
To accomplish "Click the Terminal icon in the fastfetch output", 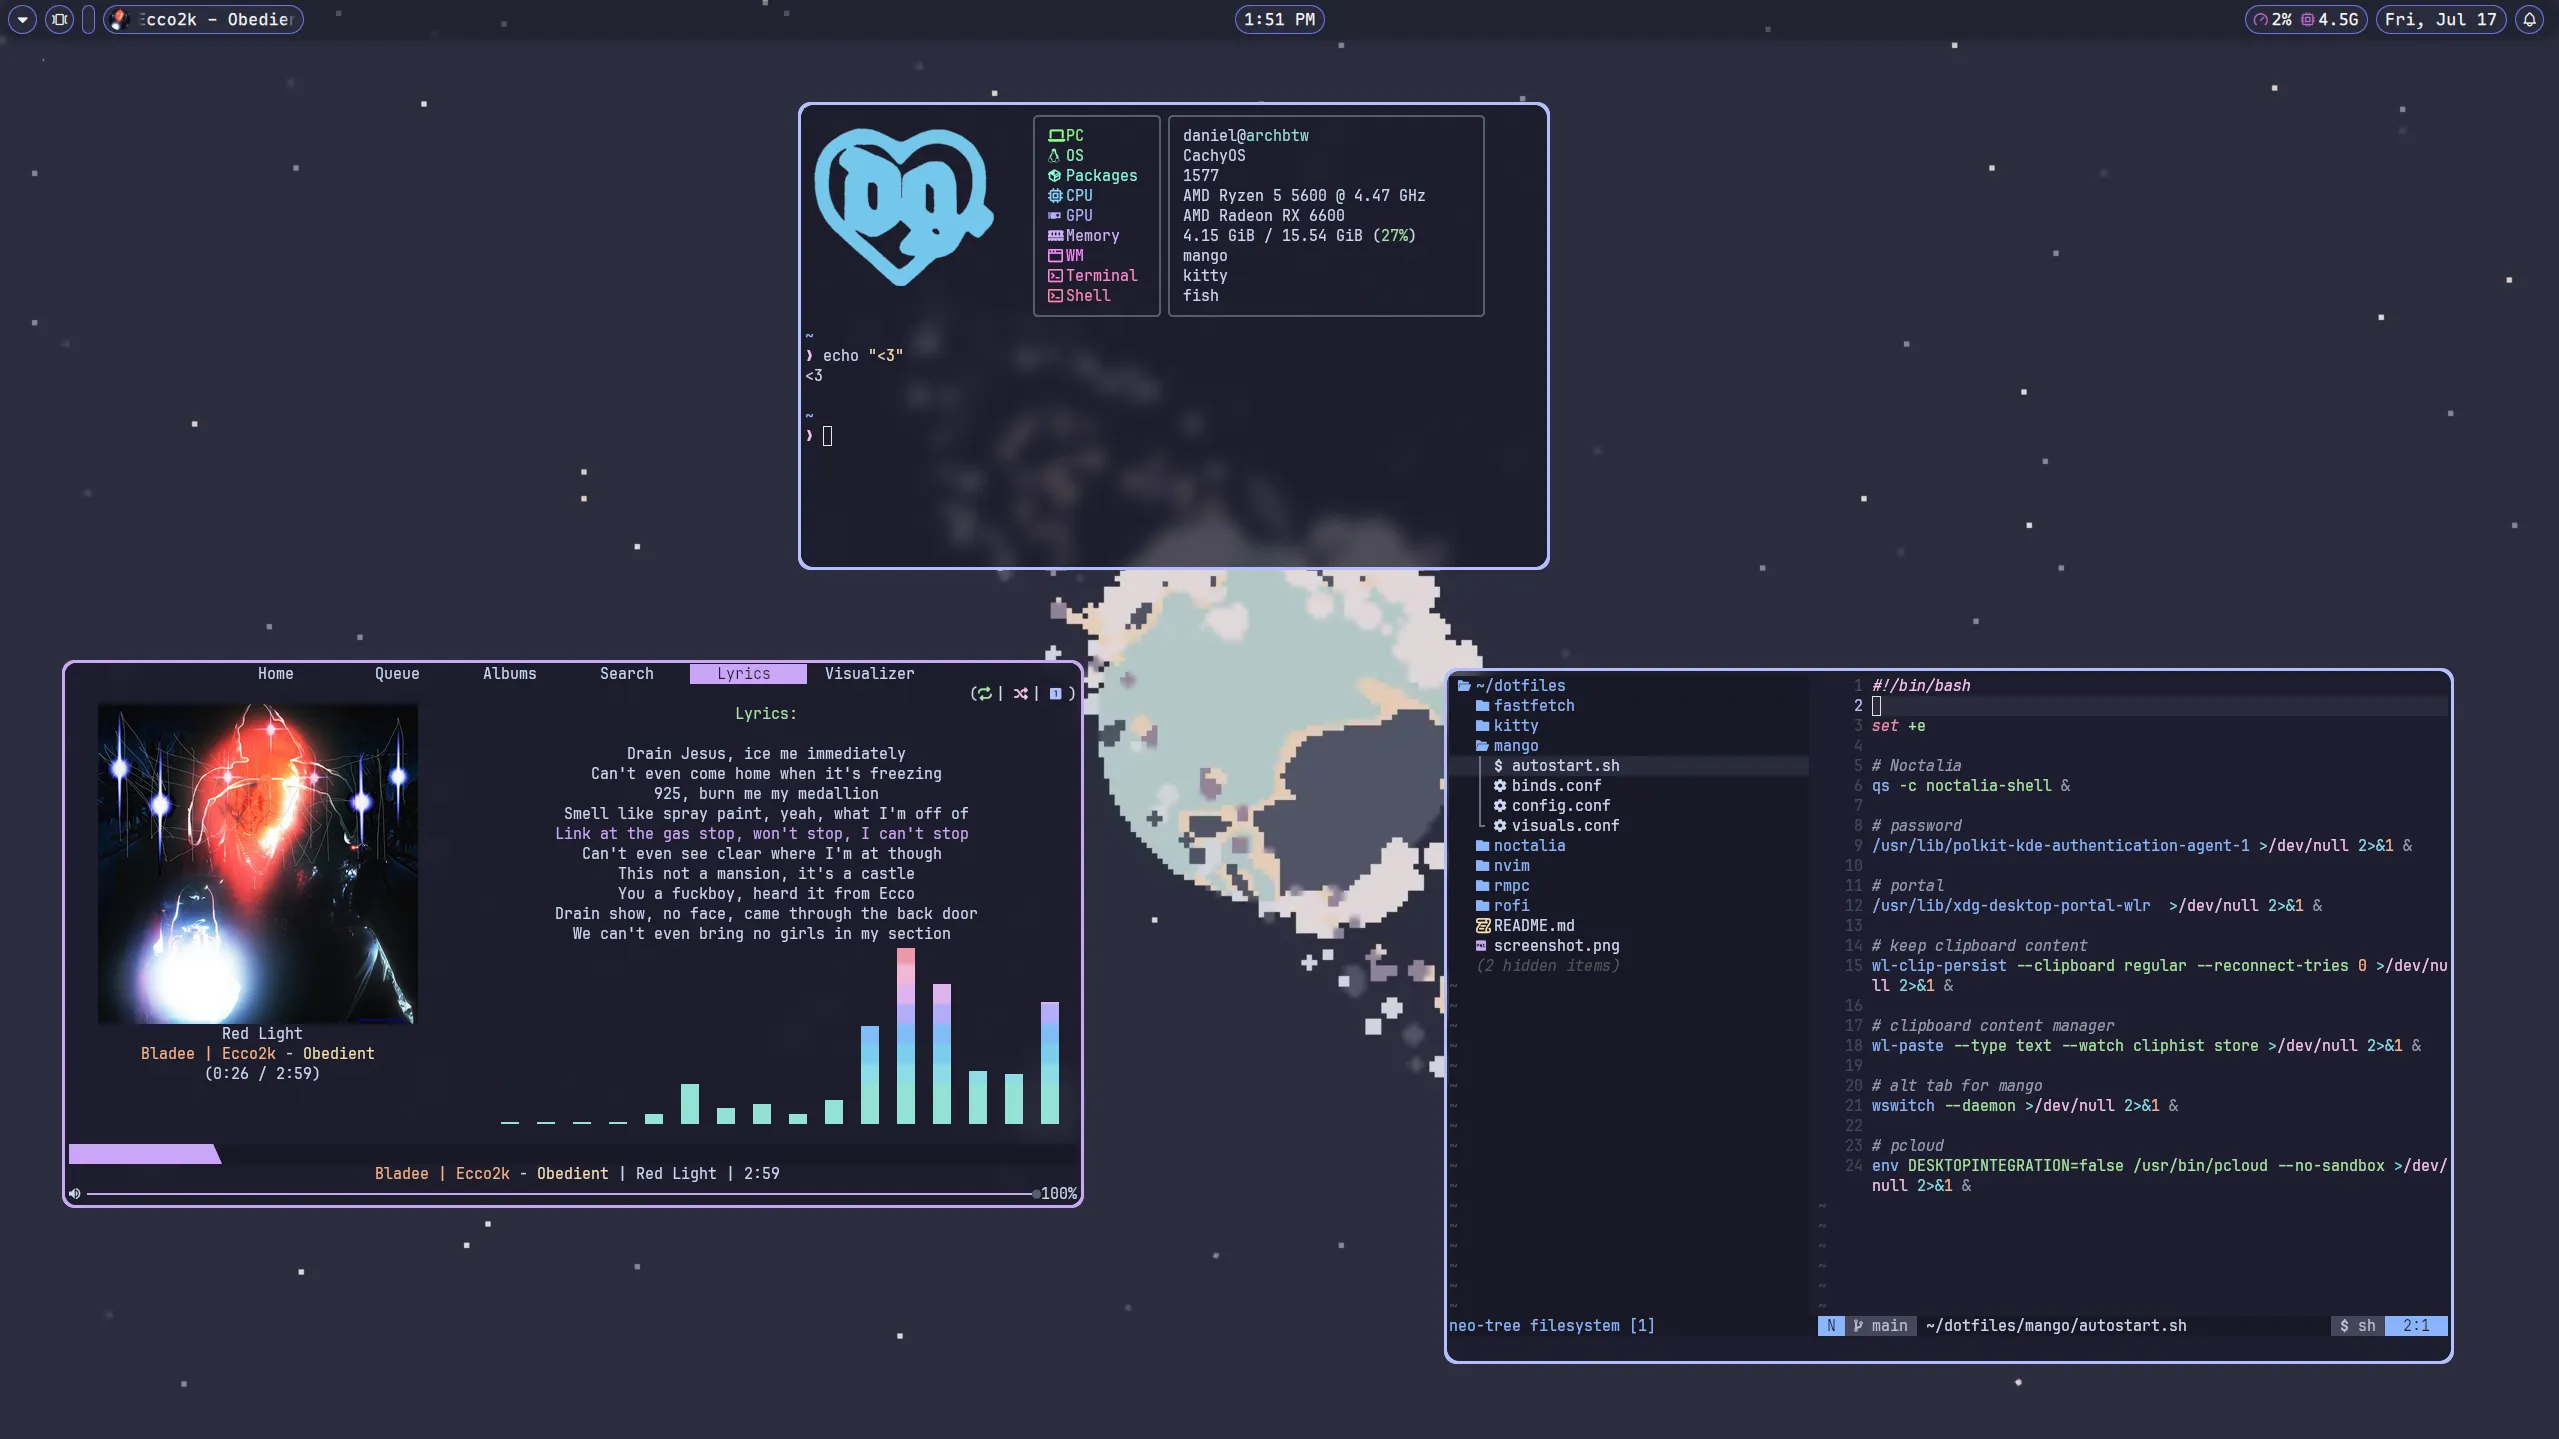I will 1054,276.
